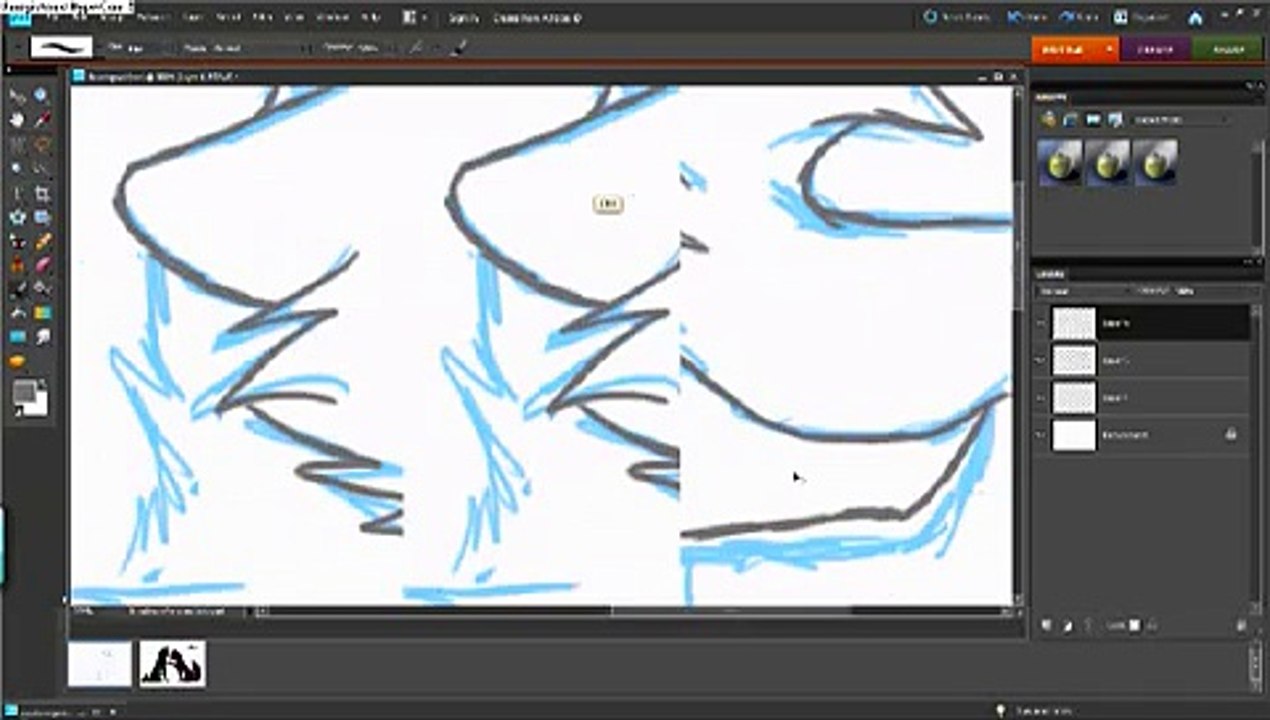Image resolution: width=1270 pixels, height=720 pixels.
Task: Expand EDIT Full mode dropdown arrow
Action: tap(1110, 49)
